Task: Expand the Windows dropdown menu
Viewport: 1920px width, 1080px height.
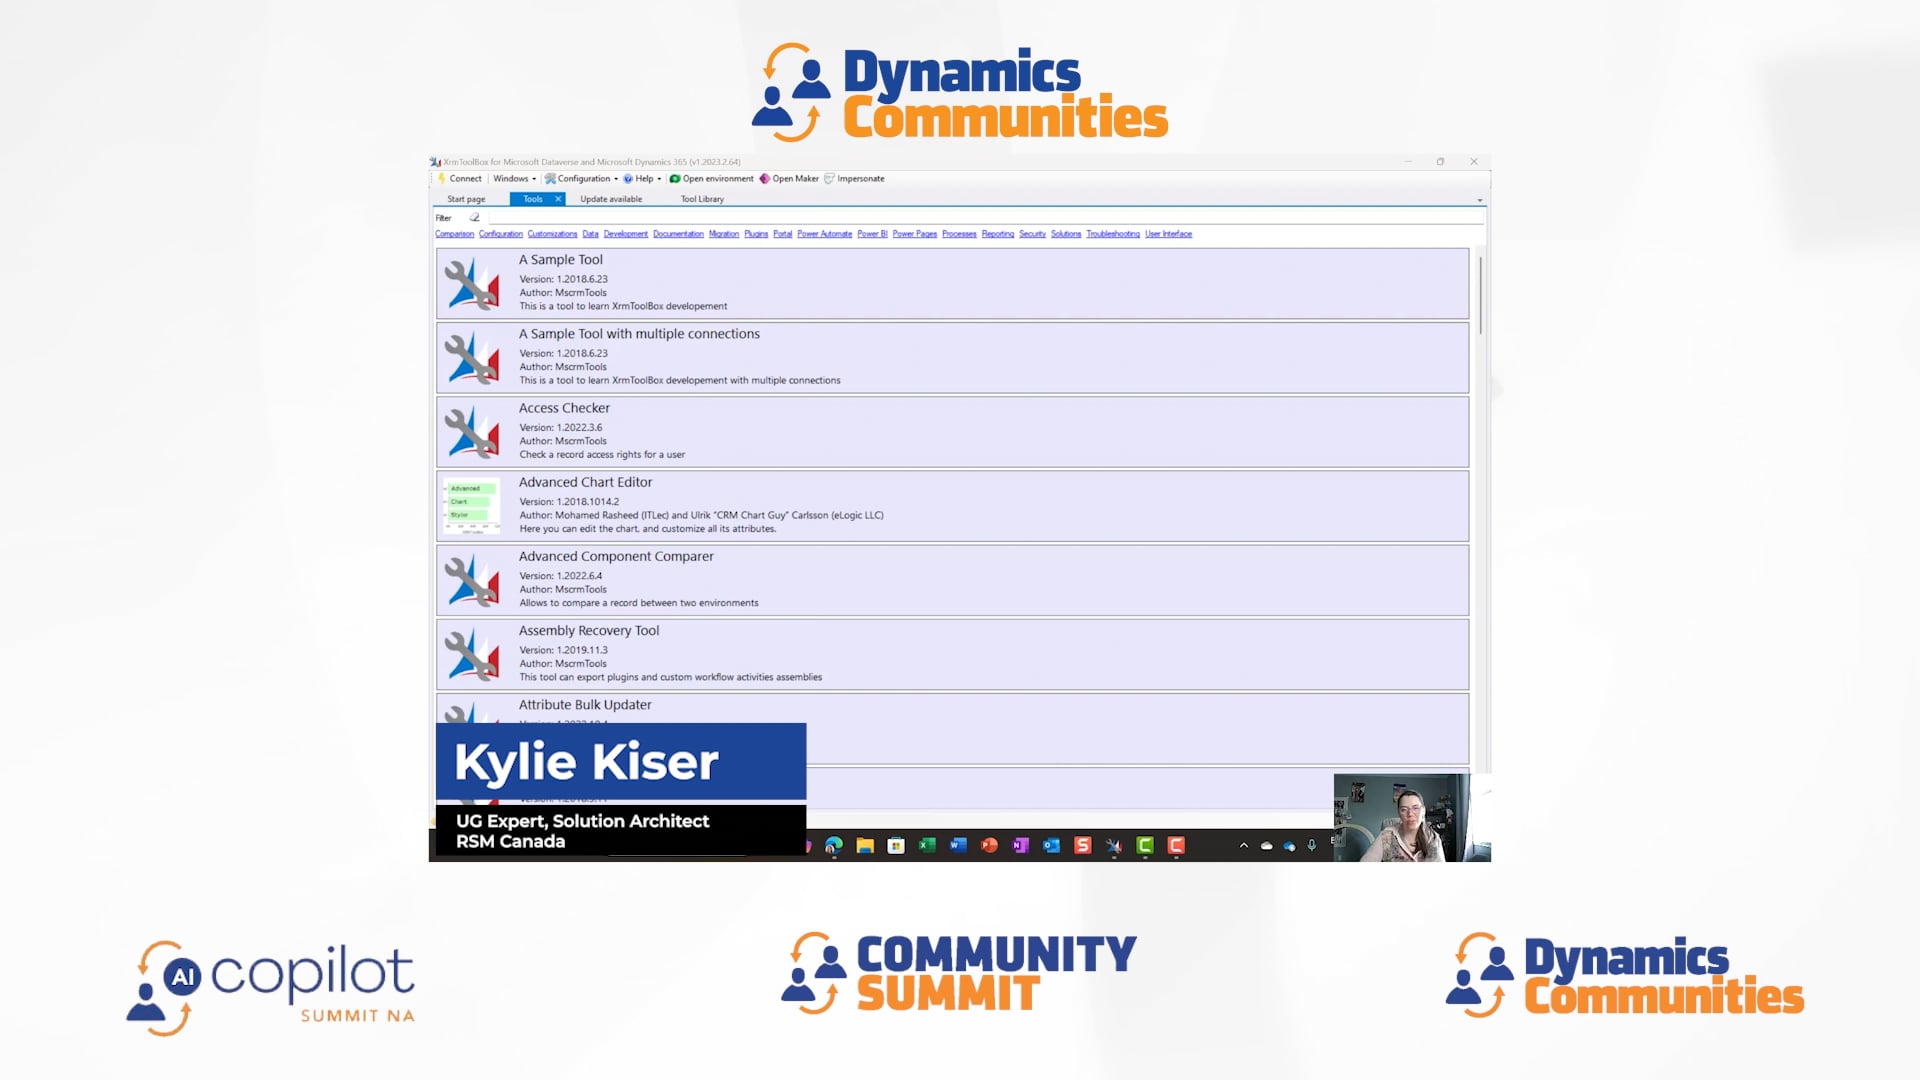Action: click(514, 179)
